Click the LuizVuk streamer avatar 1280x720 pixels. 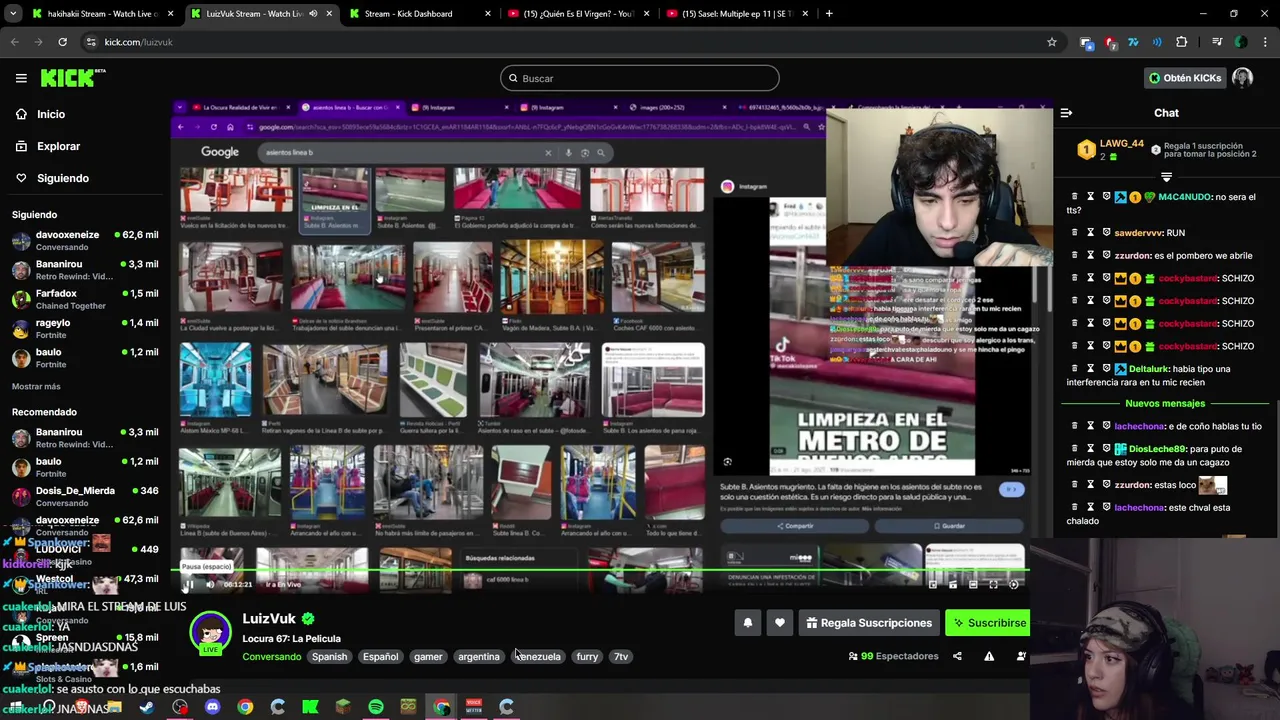click(211, 632)
